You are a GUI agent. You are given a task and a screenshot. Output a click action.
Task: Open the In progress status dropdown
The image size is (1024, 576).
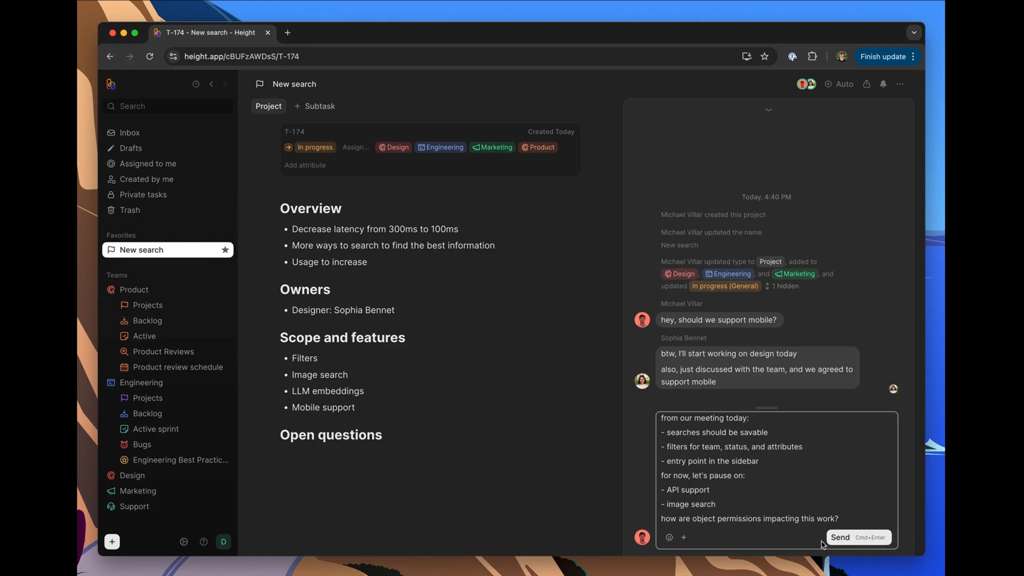(310, 147)
